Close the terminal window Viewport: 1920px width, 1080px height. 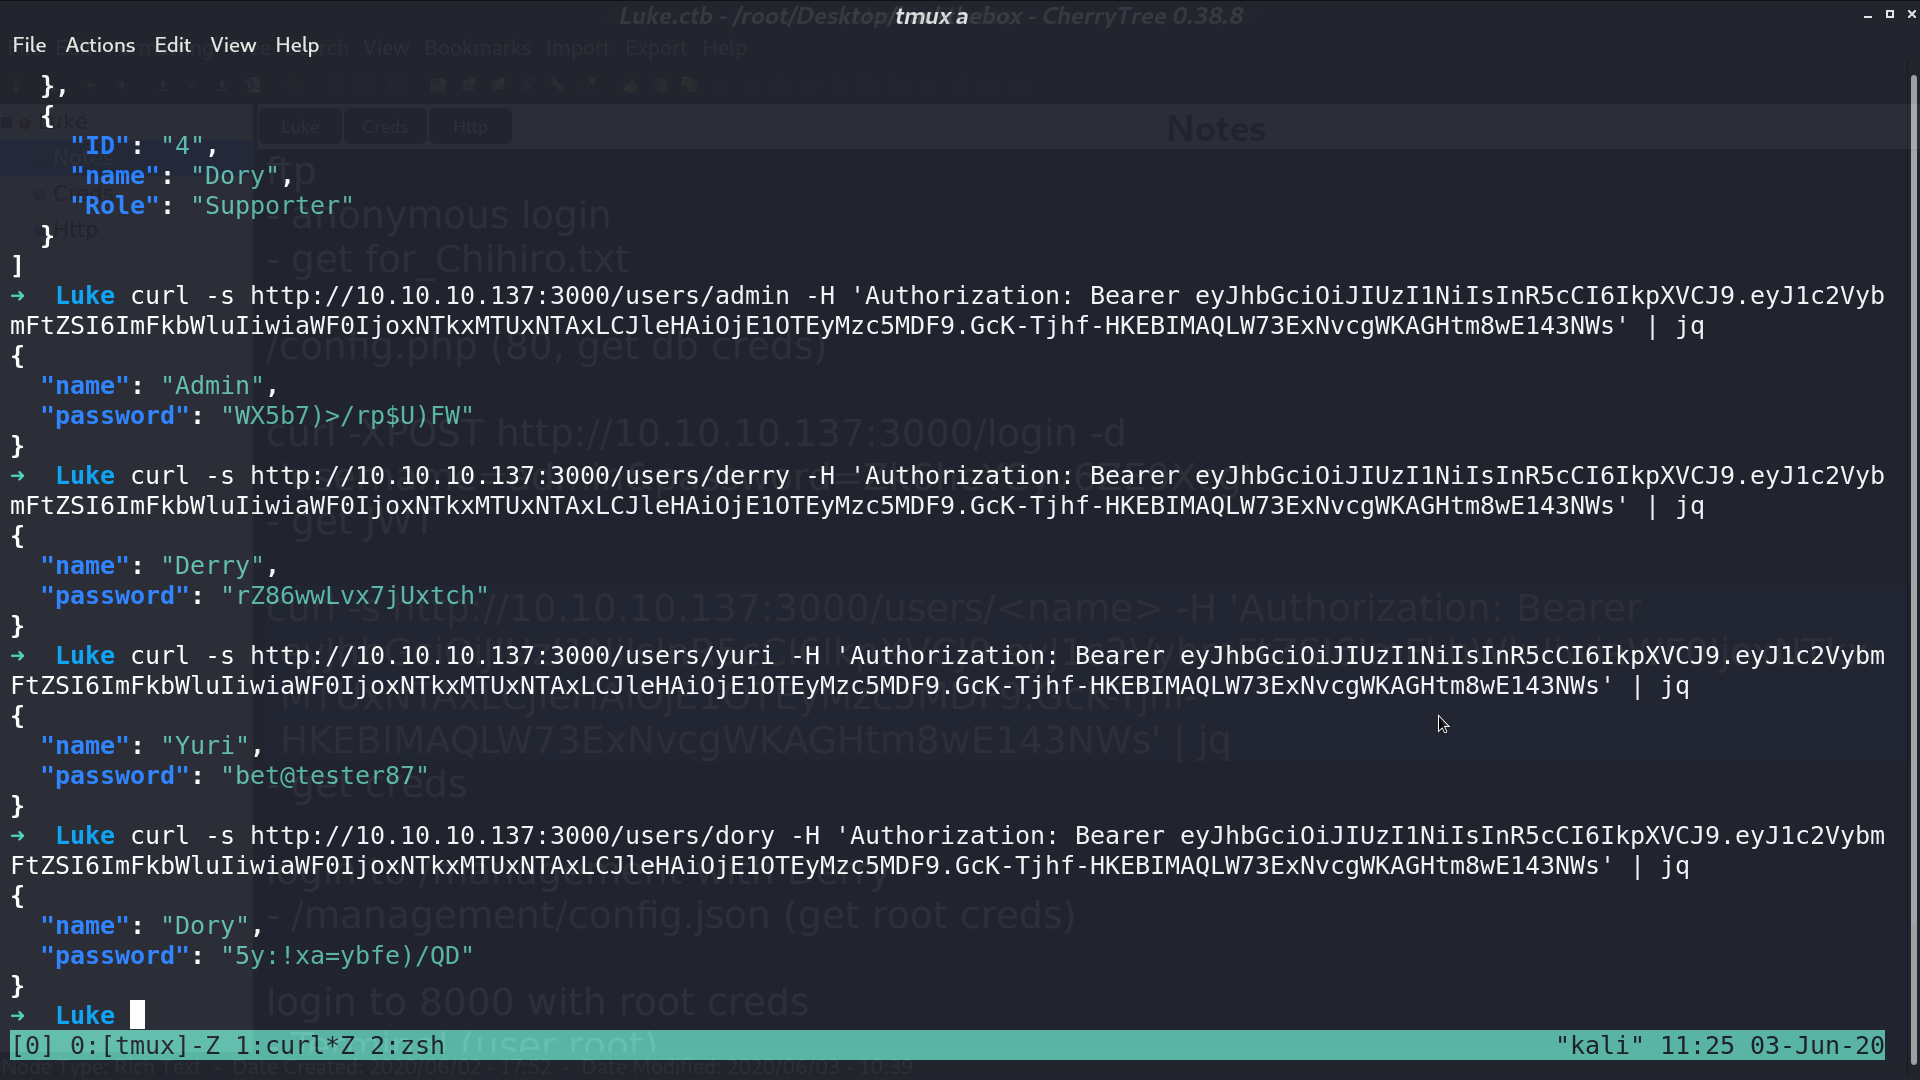coord(1911,15)
